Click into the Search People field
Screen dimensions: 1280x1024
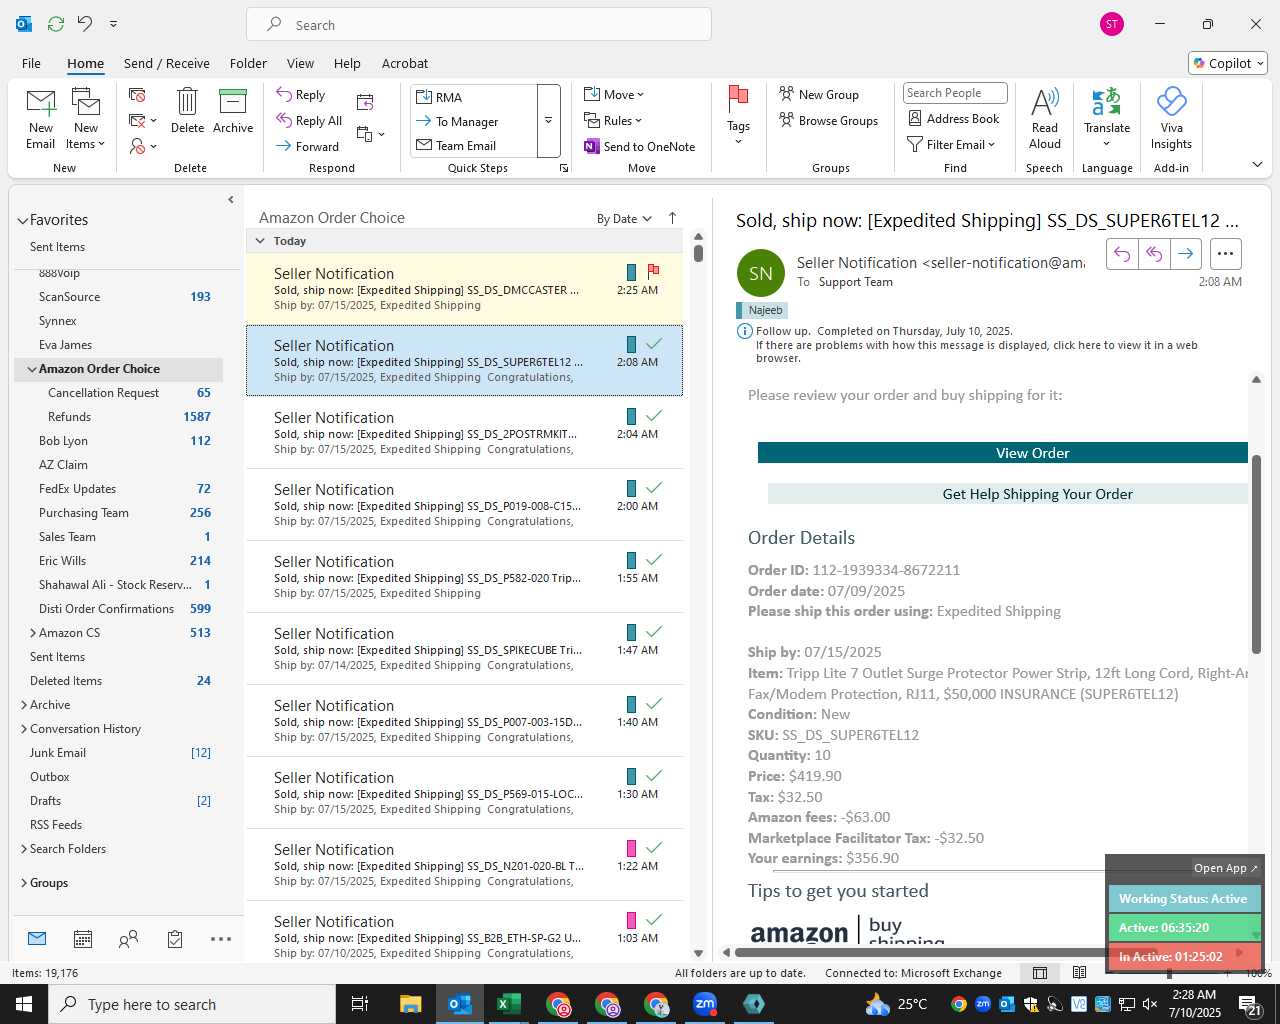955,93
